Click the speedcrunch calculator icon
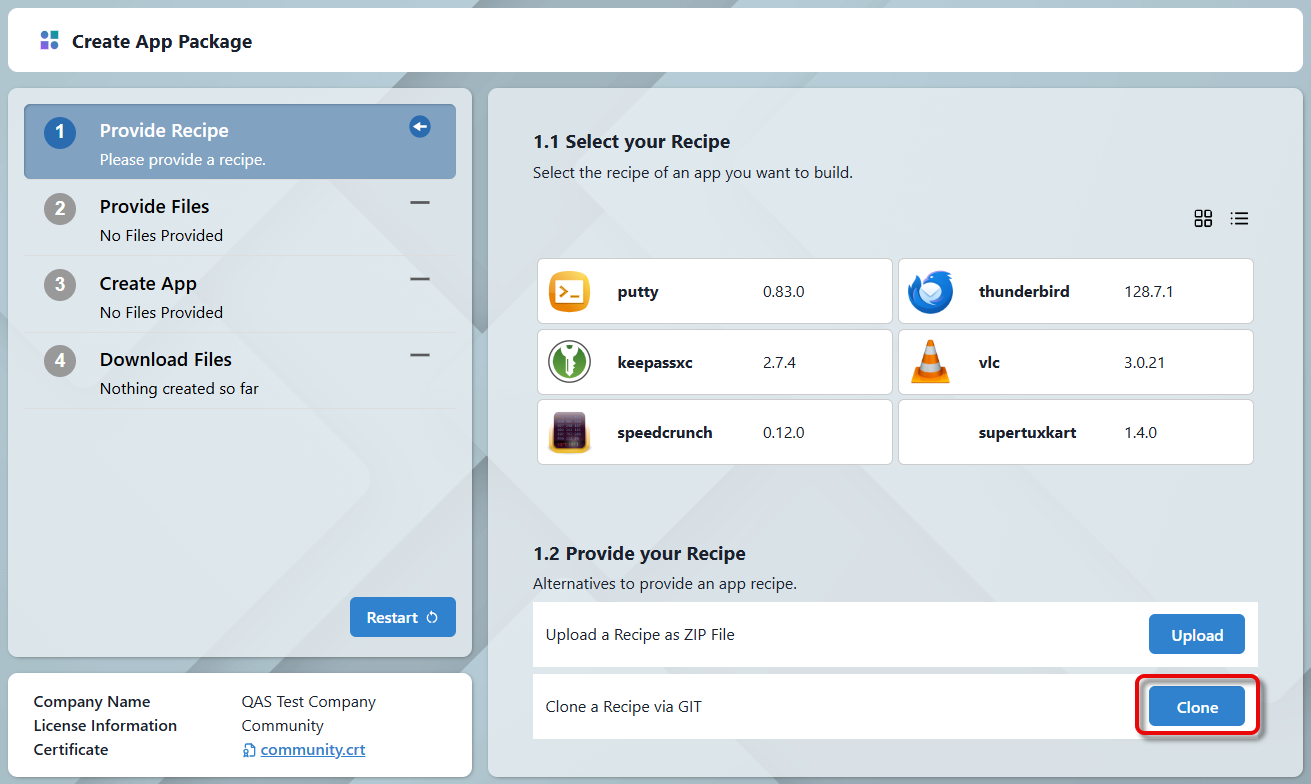 pyautogui.click(x=569, y=432)
